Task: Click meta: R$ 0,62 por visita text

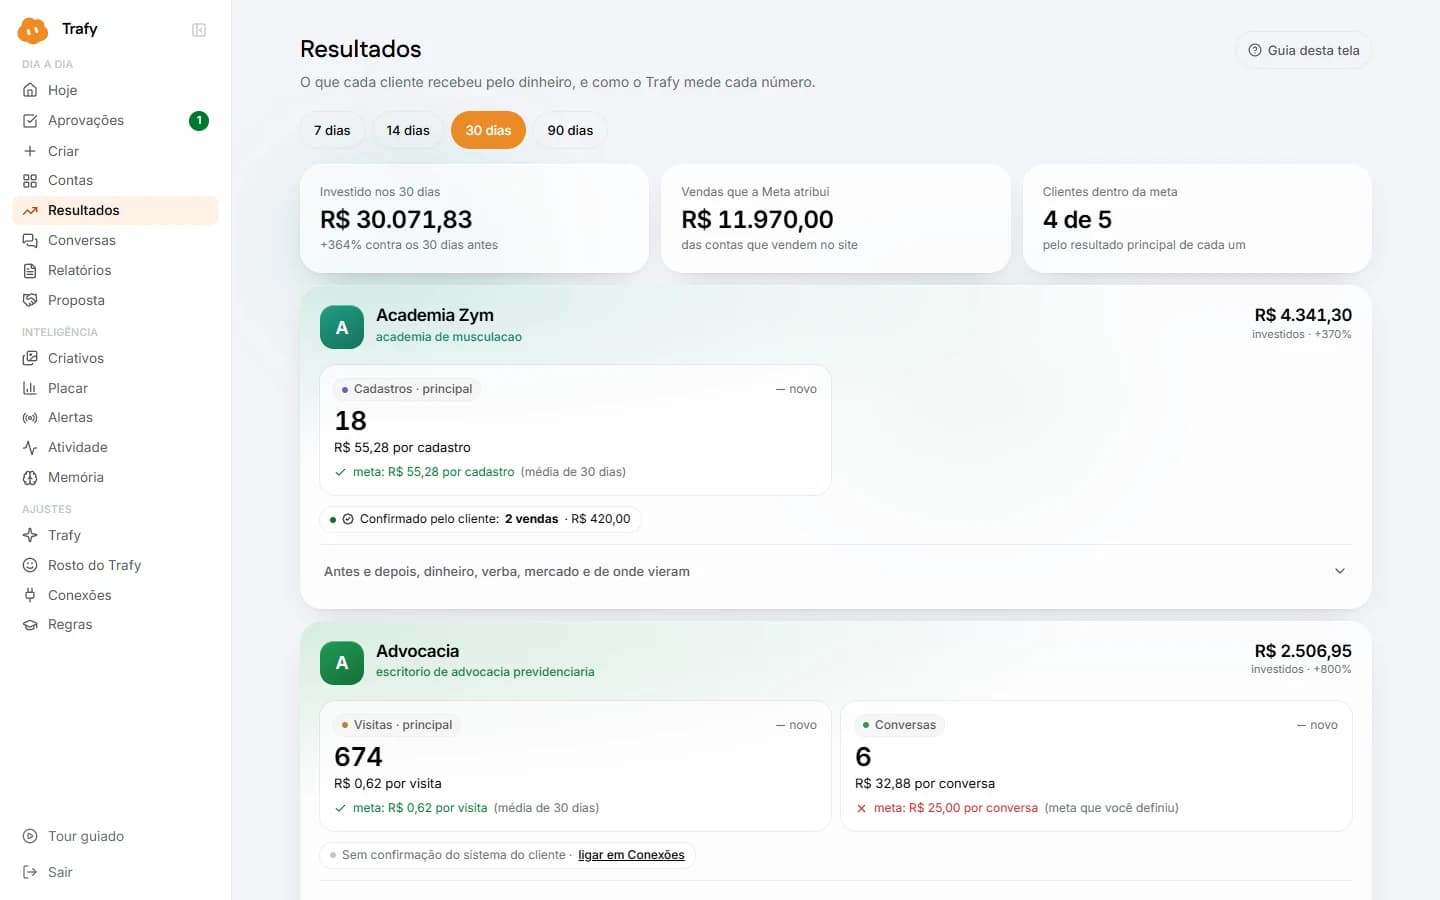Action: pyautogui.click(x=420, y=808)
